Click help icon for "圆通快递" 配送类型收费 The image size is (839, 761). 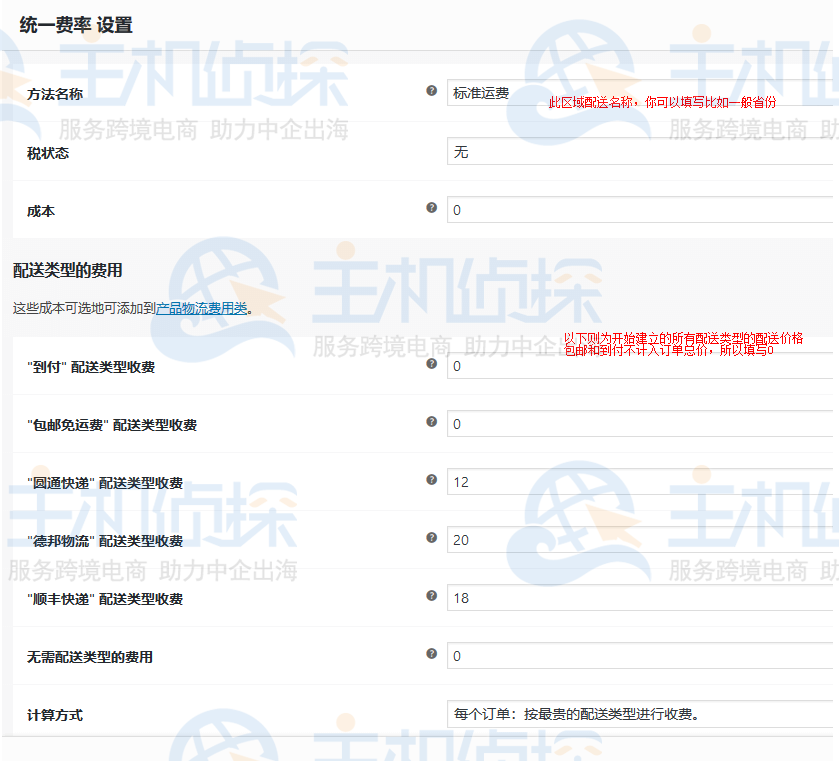click(x=432, y=480)
